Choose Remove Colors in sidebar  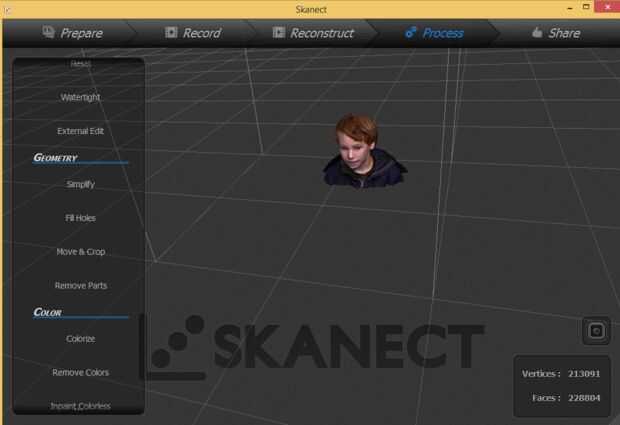[x=80, y=372]
